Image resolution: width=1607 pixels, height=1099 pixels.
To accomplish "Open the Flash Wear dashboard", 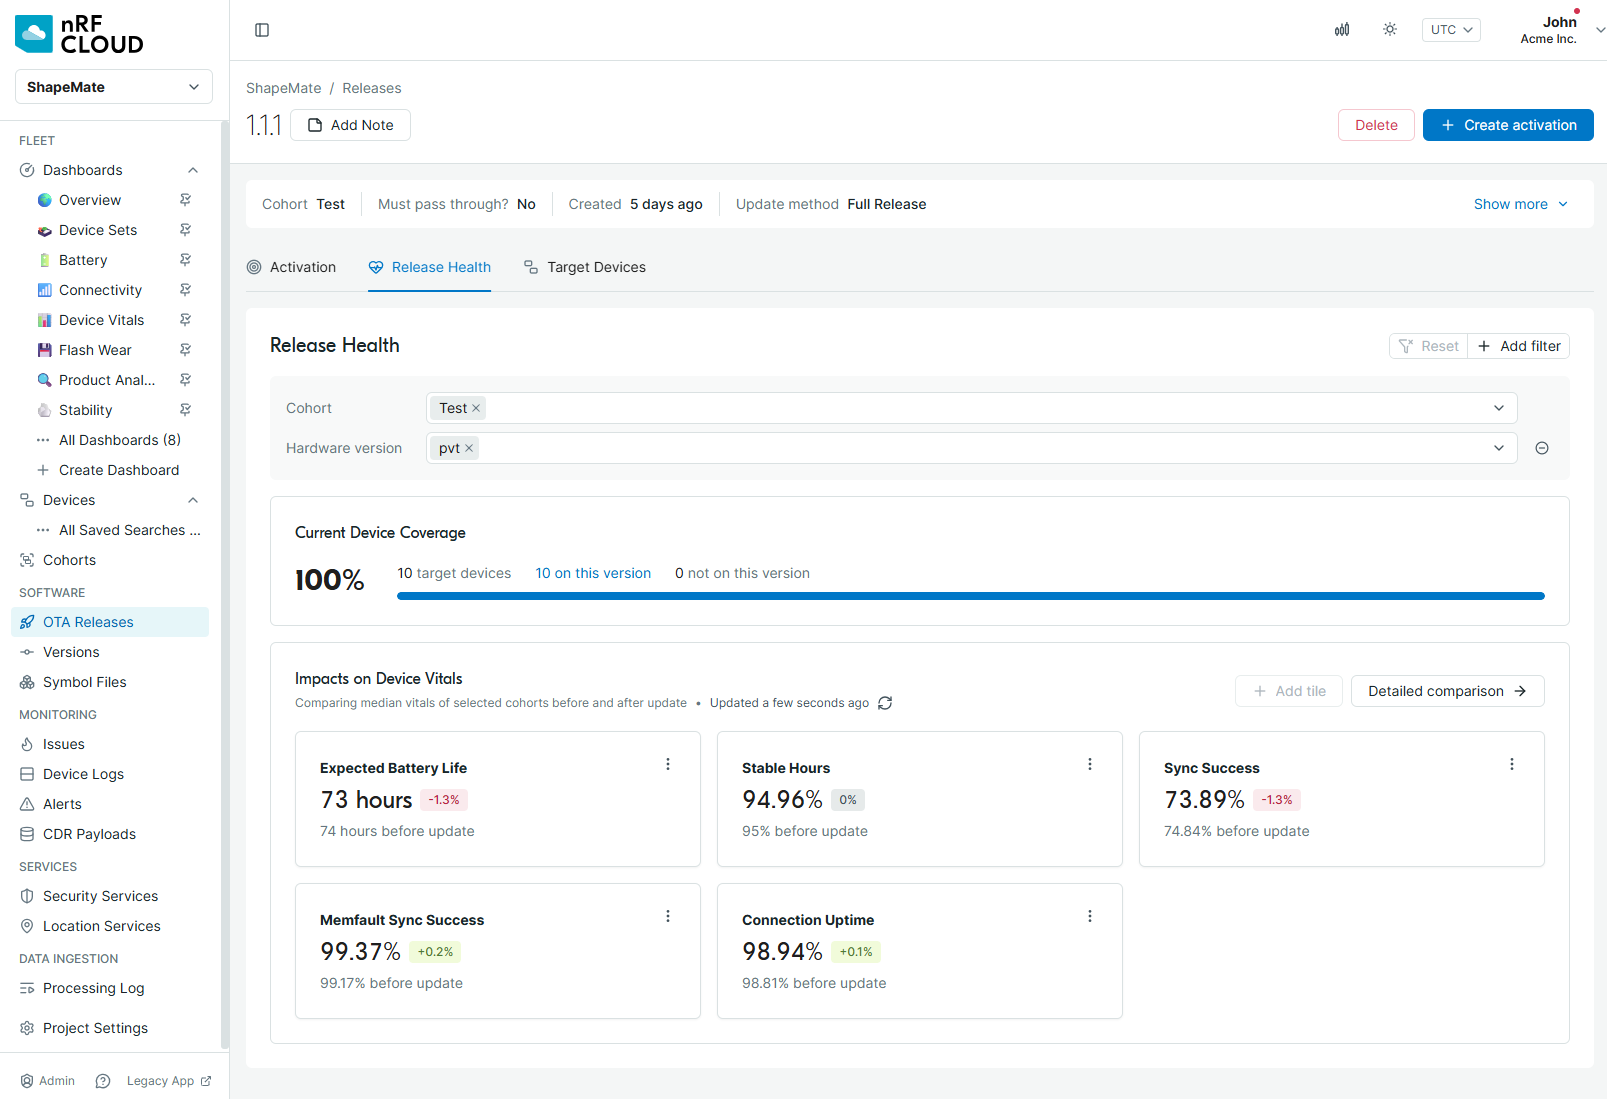I will pyautogui.click(x=95, y=350).
